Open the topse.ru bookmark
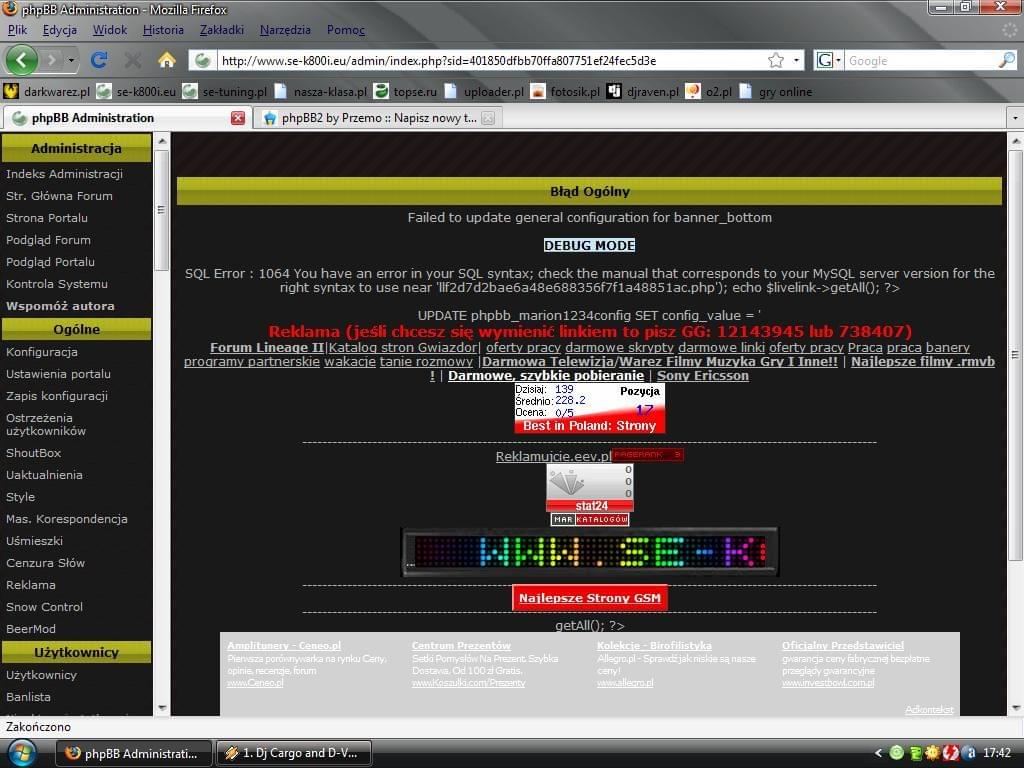The width and height of the screenshot is (1024, 768). point(405,91)
